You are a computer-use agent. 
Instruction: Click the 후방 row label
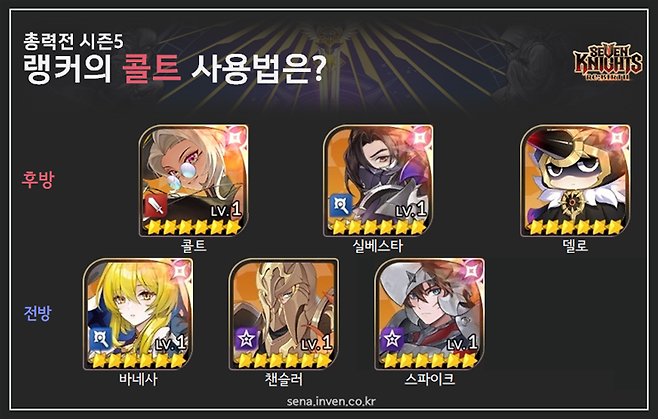[38, 180]
